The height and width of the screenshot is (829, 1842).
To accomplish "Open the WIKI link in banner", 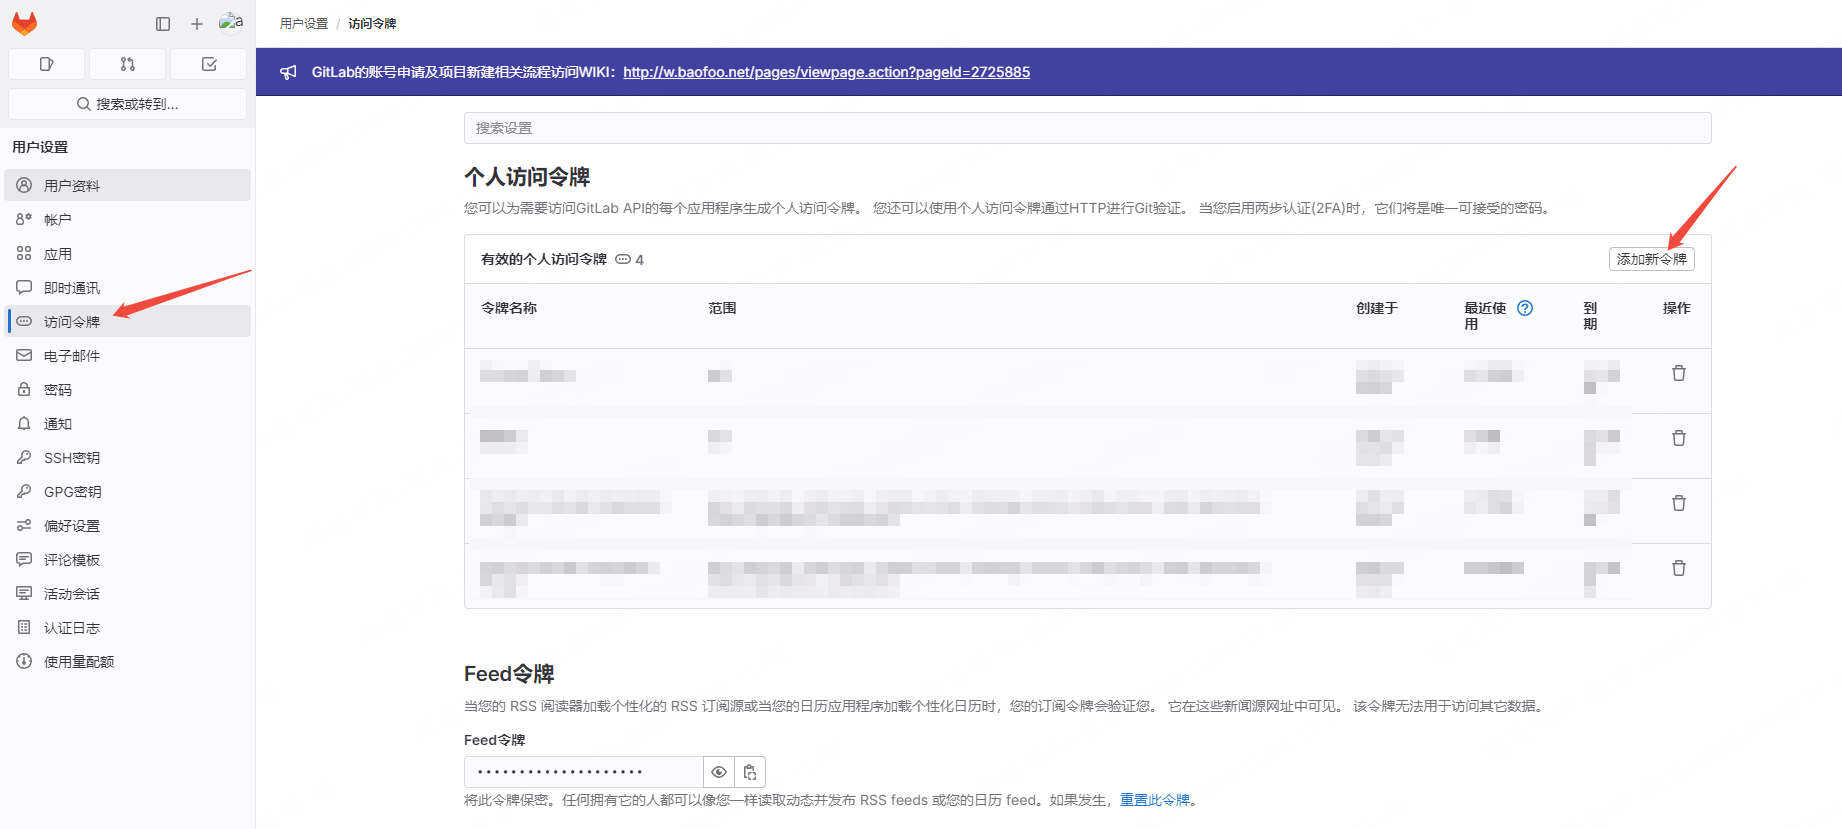I will (x=826, y=72).
